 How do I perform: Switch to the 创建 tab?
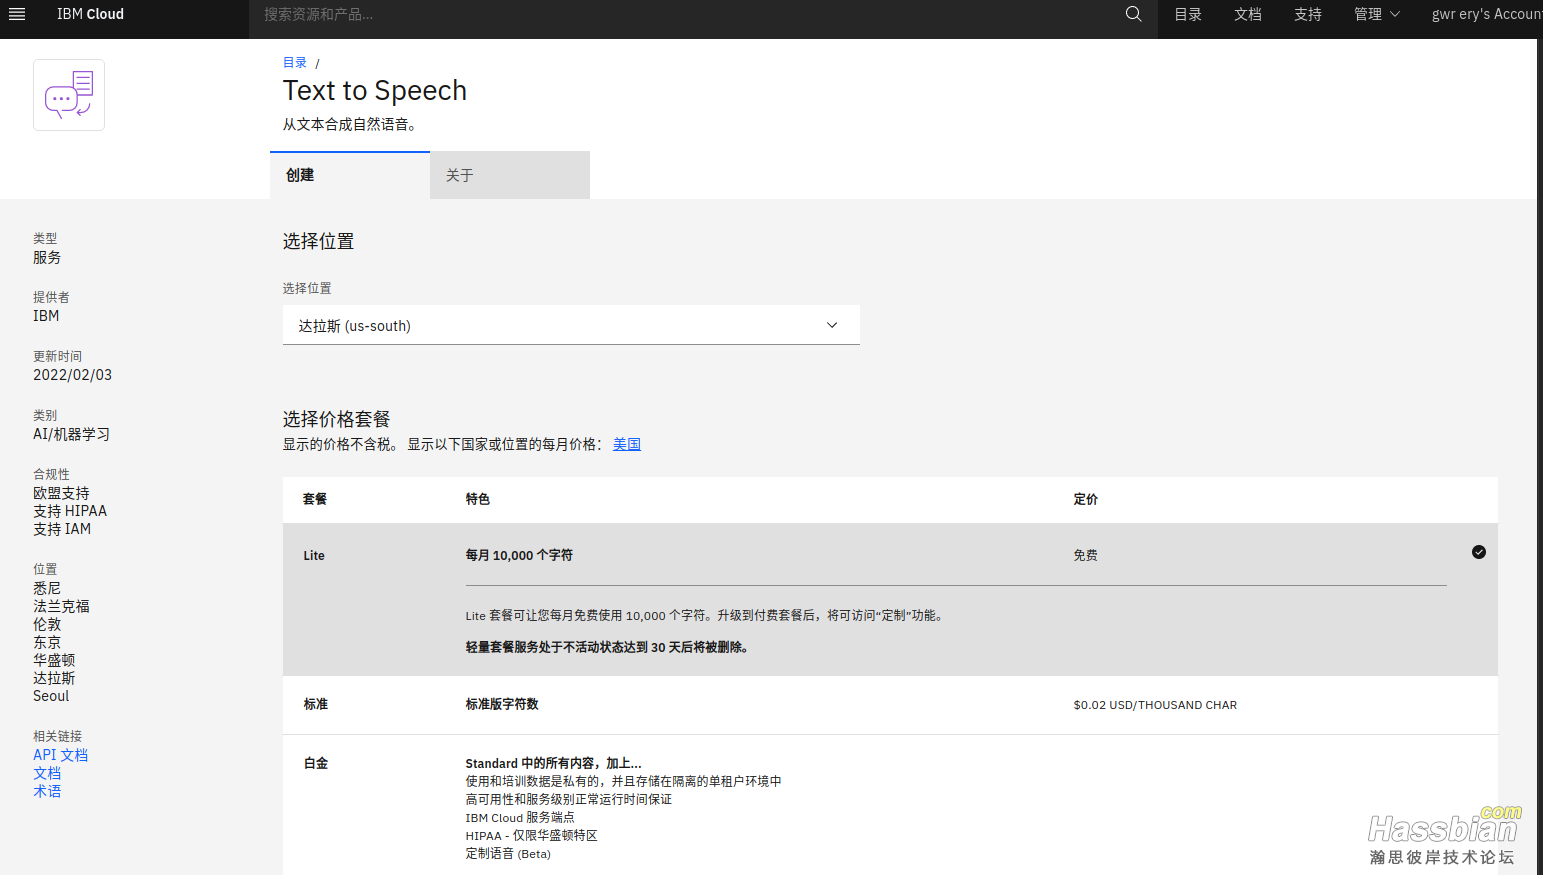click(x=350, y=175)
